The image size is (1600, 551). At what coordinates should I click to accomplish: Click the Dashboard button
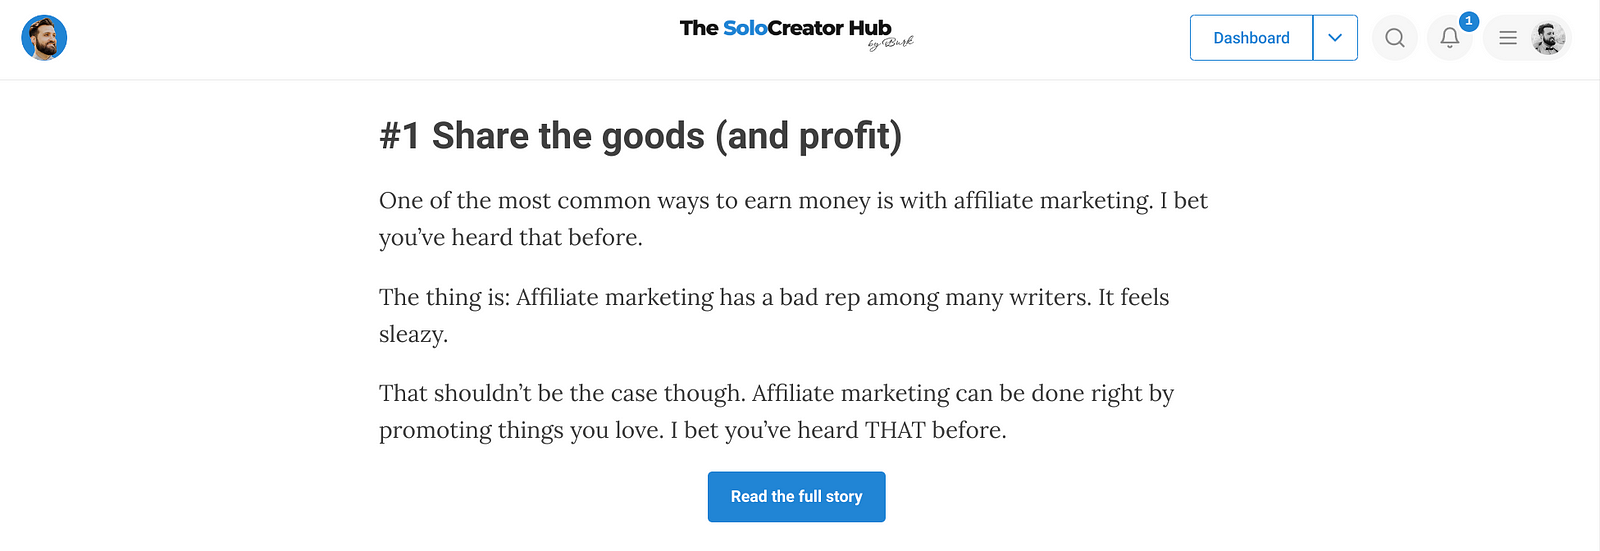point(1251,38)
